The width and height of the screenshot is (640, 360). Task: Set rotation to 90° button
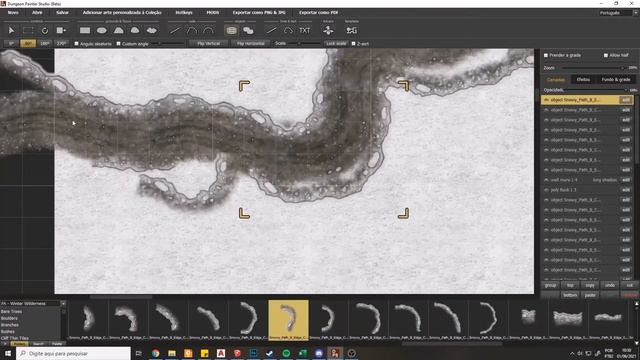28,43
